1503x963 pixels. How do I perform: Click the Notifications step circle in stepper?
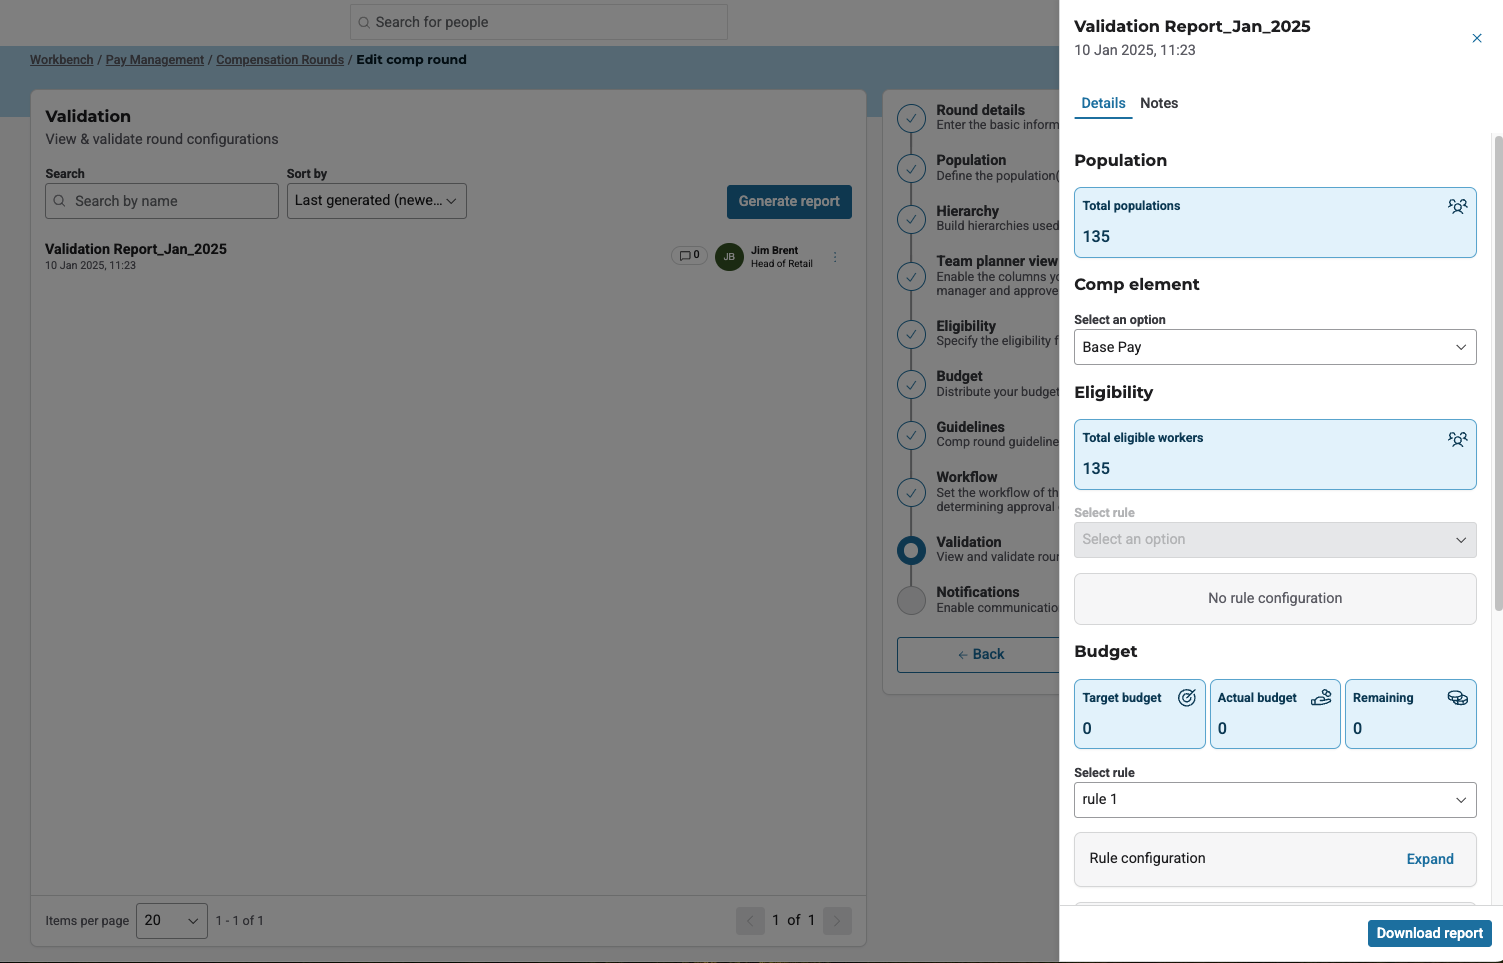pos(911,600)
